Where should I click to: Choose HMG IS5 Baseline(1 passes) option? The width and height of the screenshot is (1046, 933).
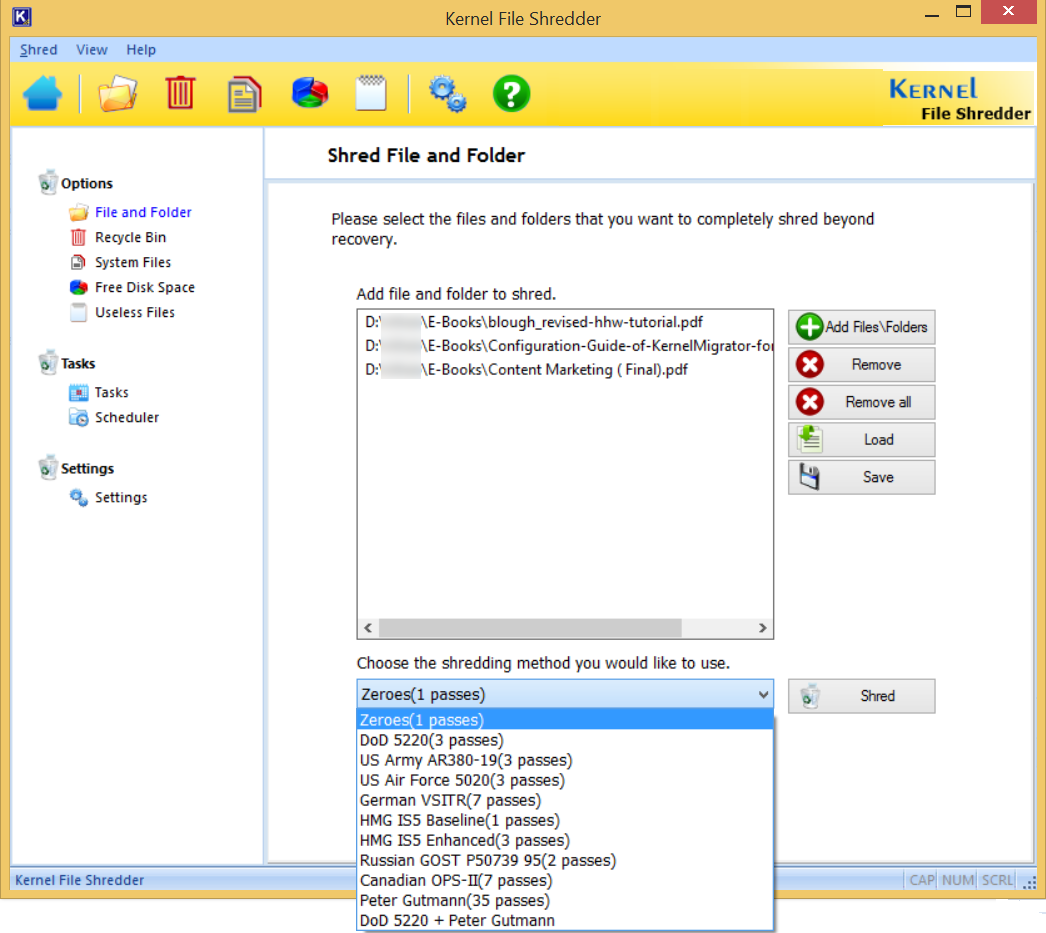pyautogui.click(x=565, y=820)
